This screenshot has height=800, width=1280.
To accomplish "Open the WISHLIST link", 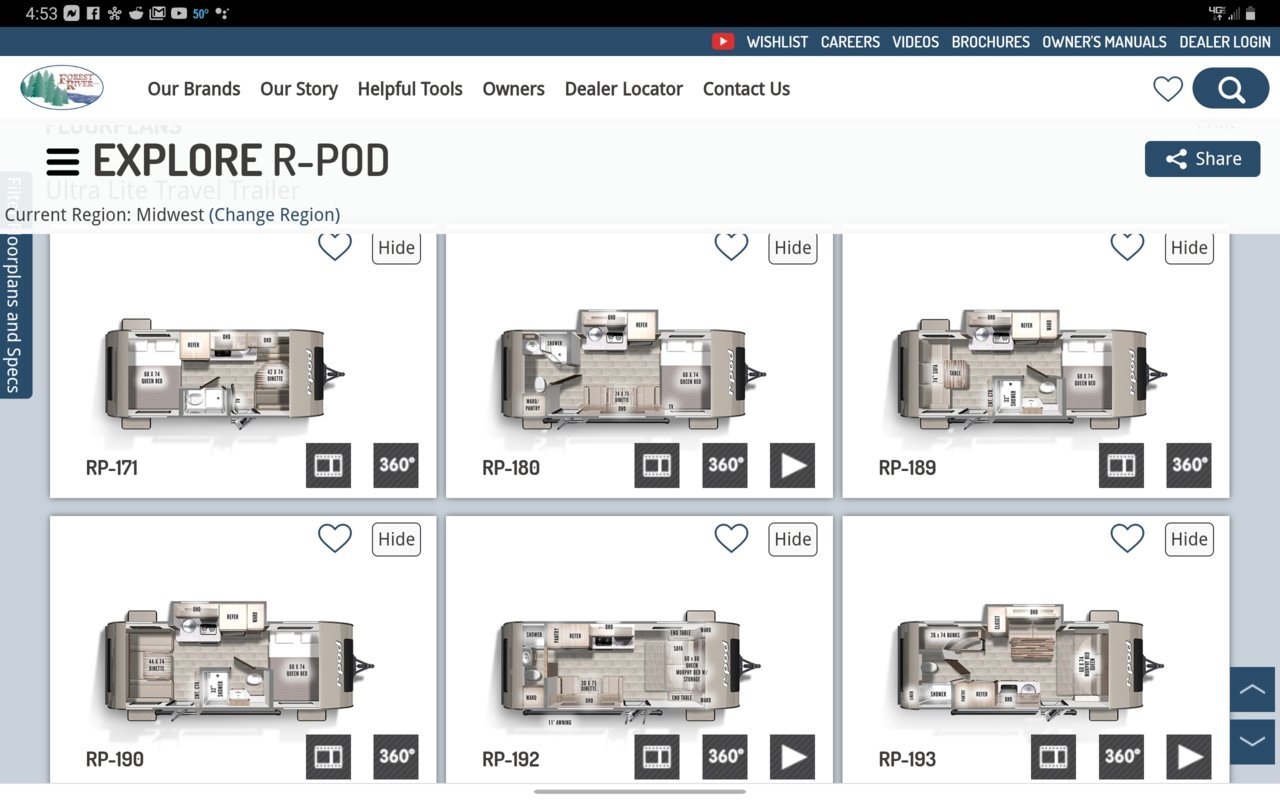I will click(x=777, y=41).
